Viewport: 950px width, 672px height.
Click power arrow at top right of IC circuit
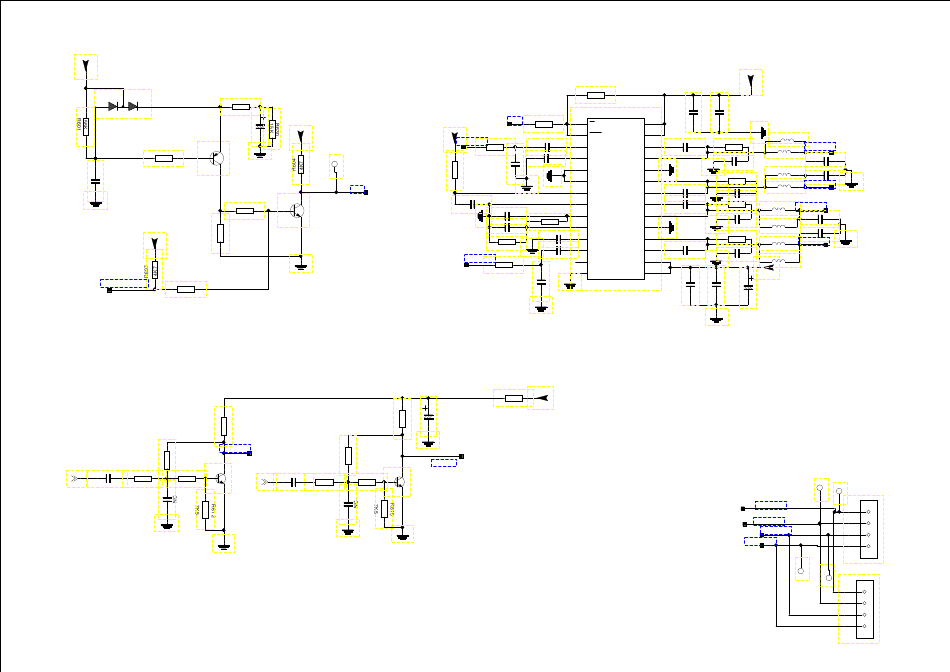tap(751, 82)
